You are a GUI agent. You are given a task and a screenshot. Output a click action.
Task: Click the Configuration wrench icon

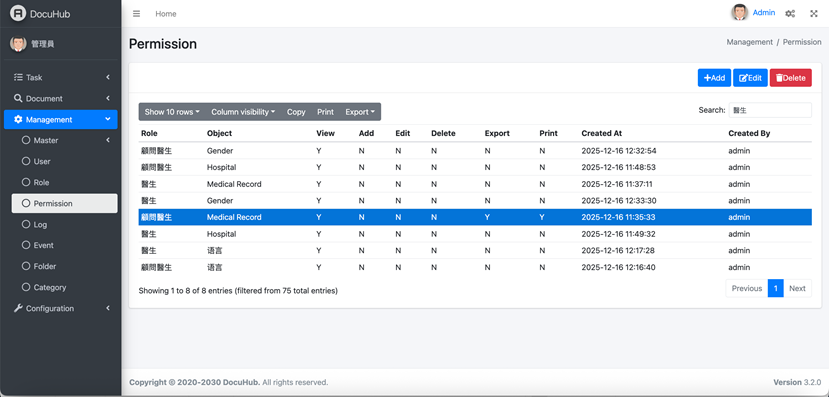pyautogui.click(x=19, y=308)
